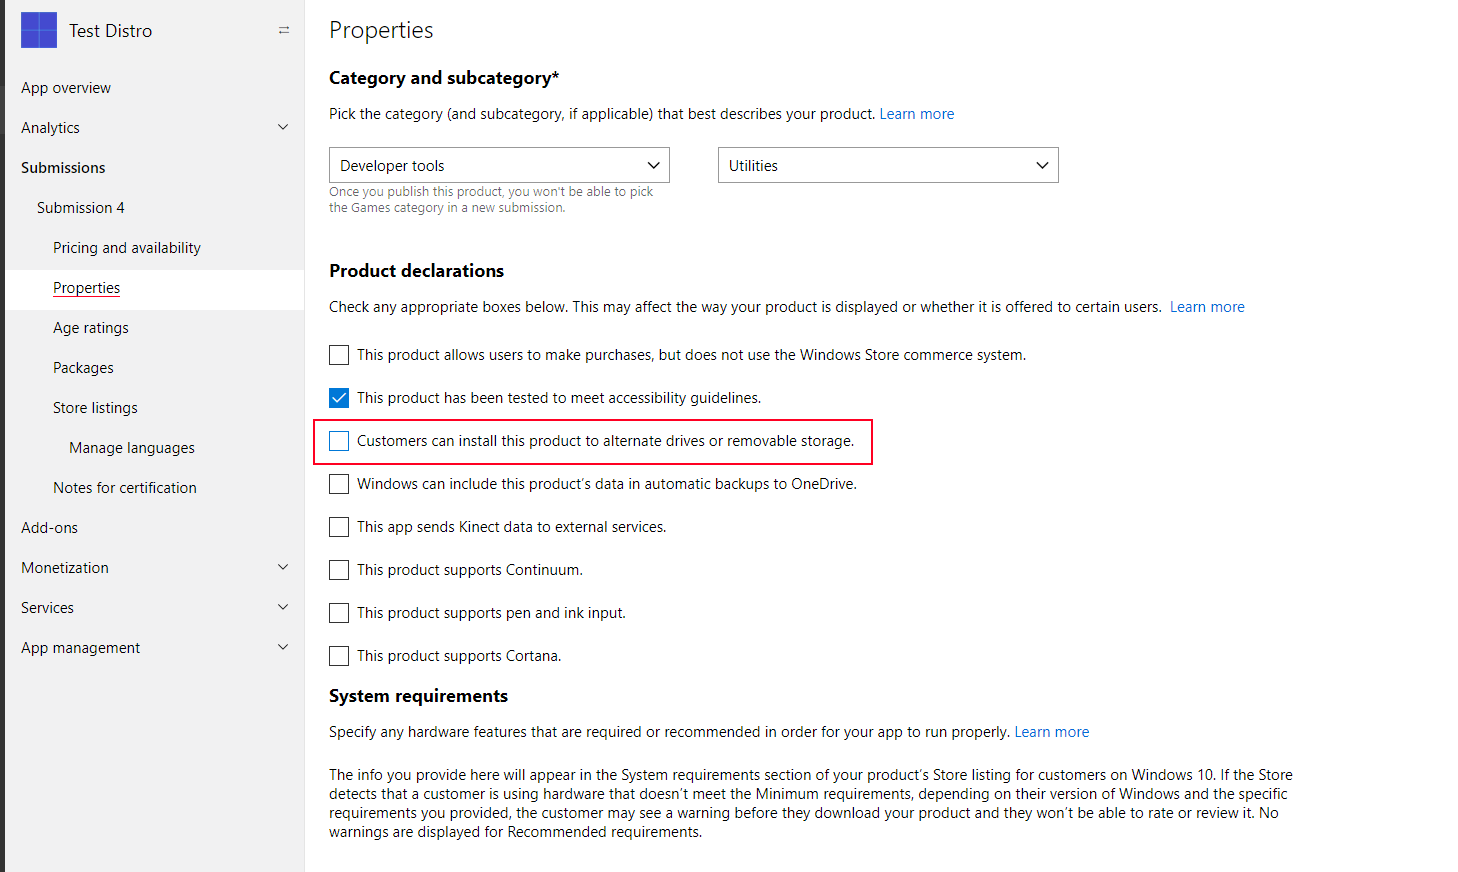The width and height of the screenshot is (1458, 872).
Task: Enable the OneDrive automatic backups checkbox
Action: [339, 484]
